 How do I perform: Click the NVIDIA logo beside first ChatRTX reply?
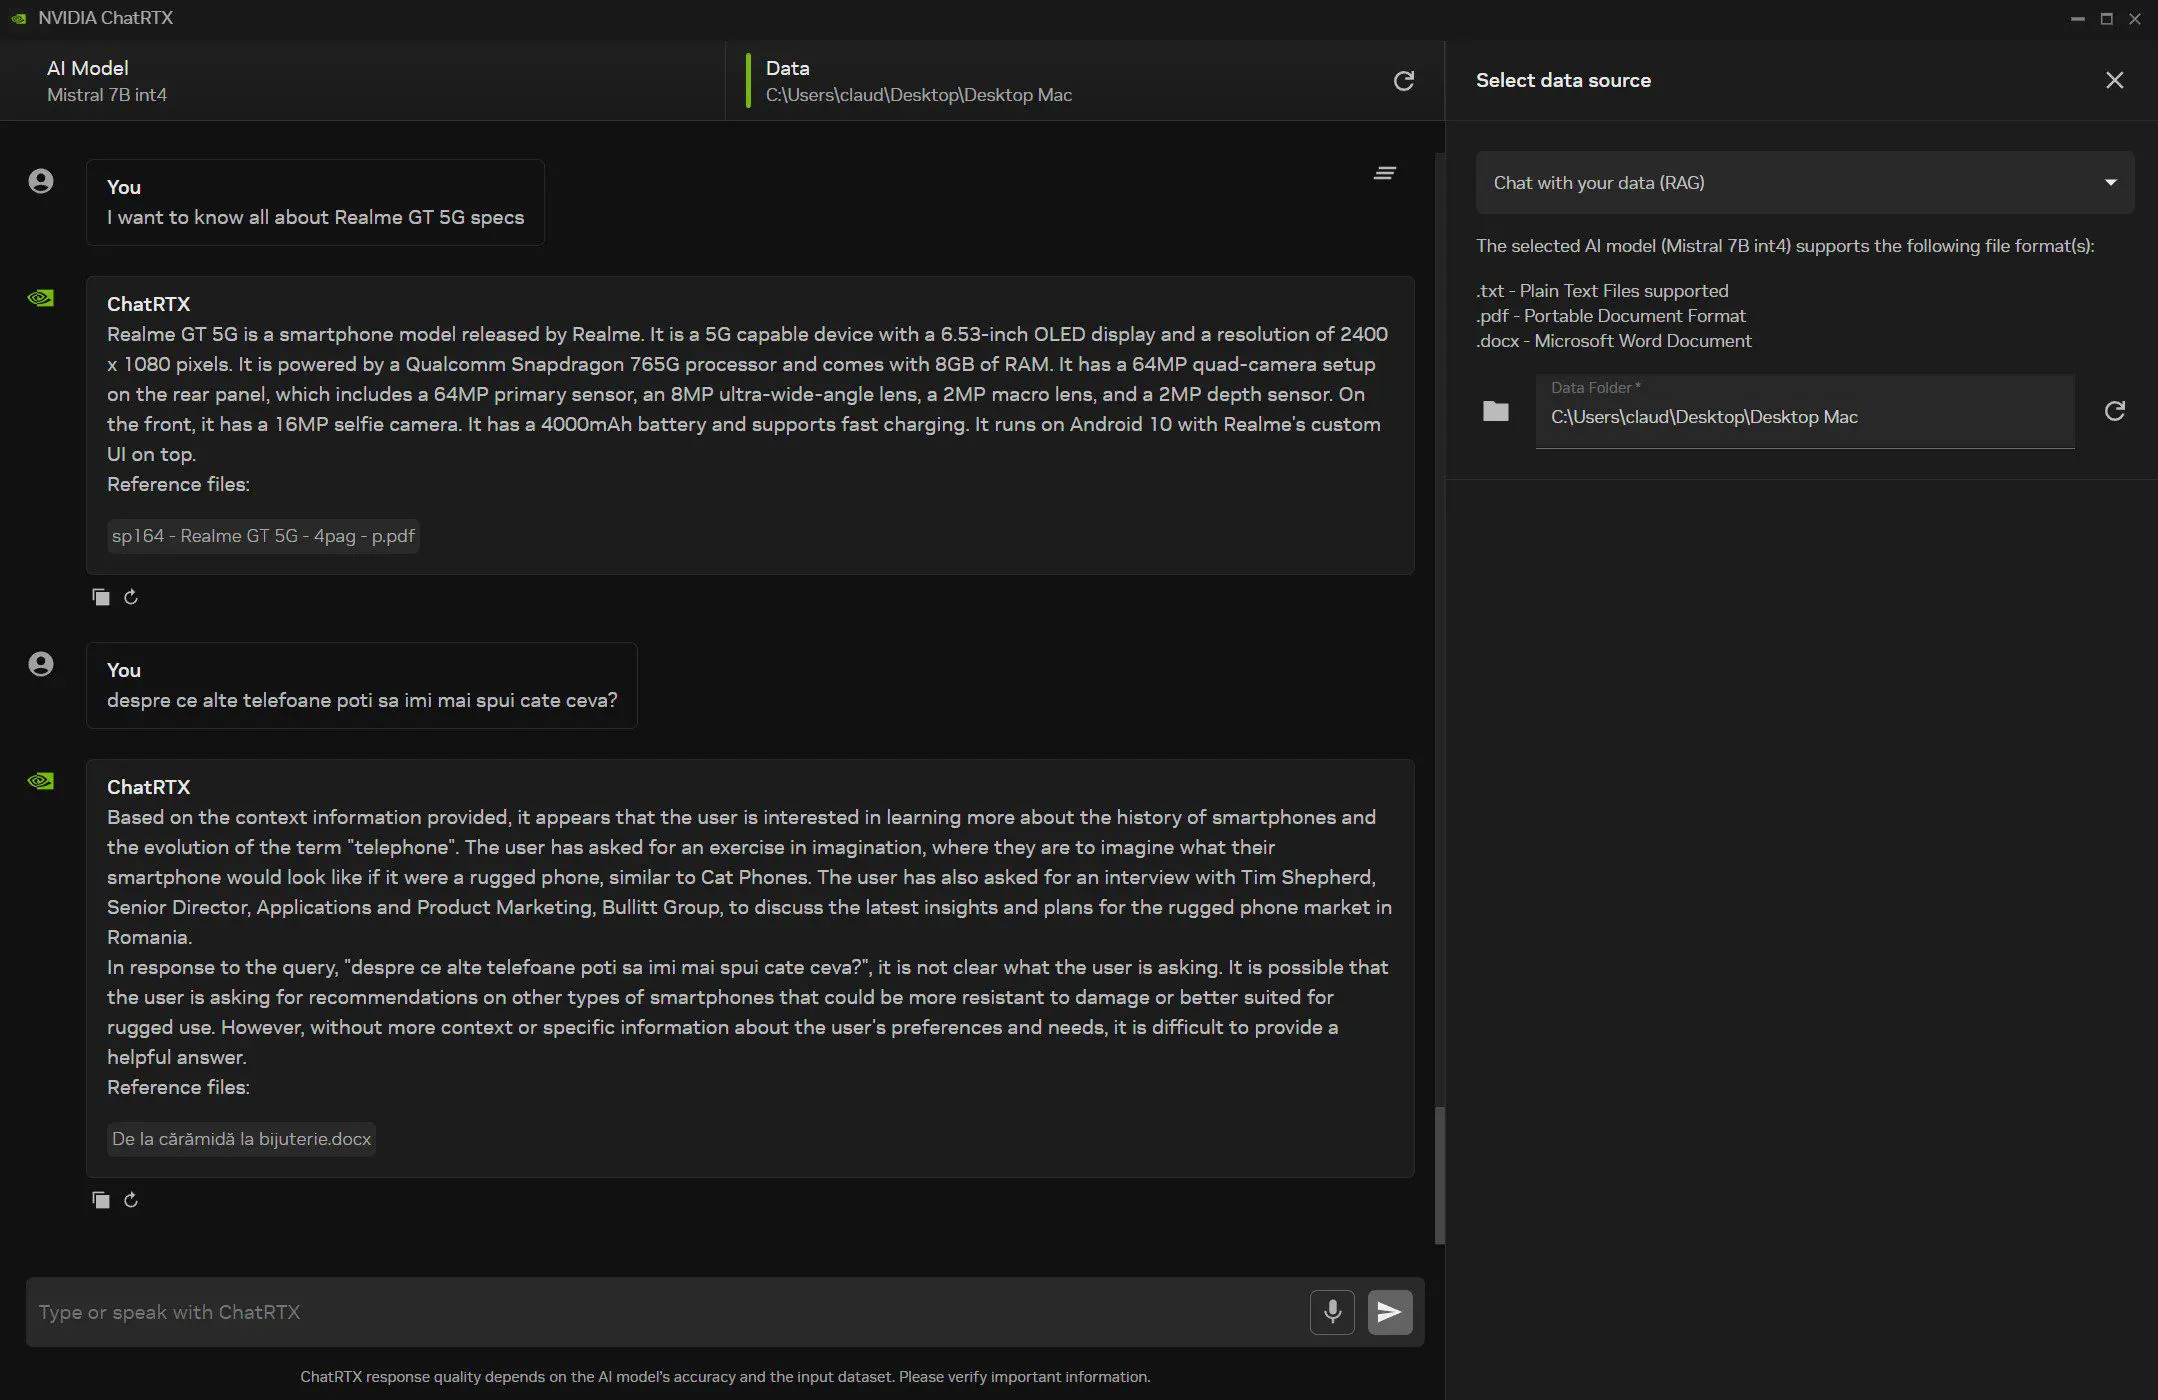(41, 298)
